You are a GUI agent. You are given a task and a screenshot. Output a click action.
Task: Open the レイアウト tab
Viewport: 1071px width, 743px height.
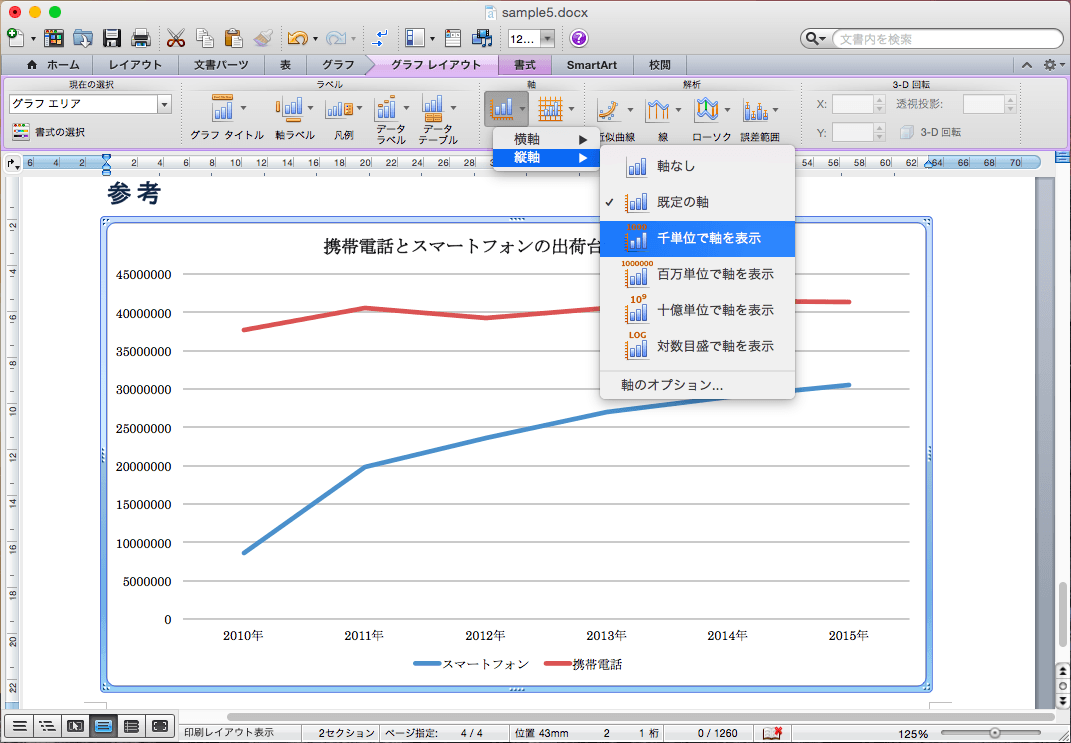click(135, 65)
